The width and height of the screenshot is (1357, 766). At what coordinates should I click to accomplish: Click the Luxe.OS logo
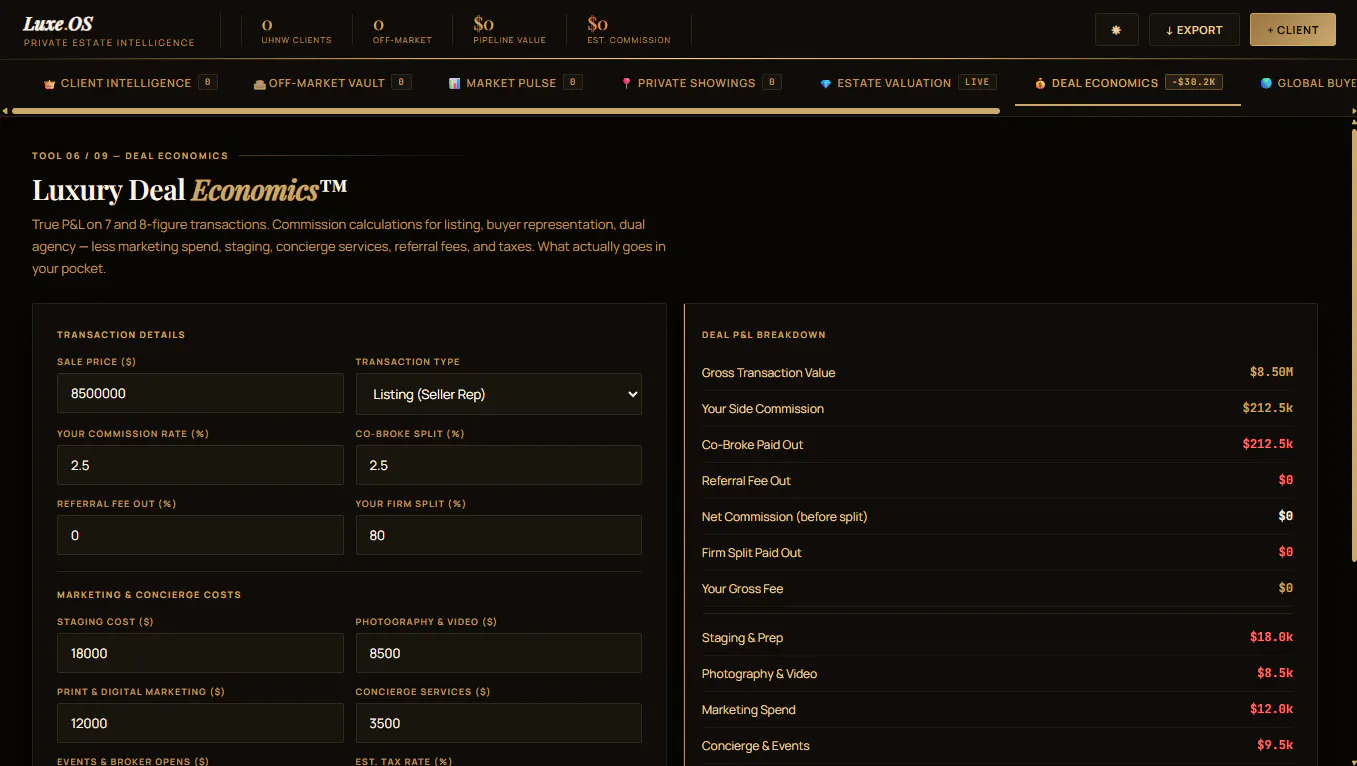pyautogui.click(x=58, y=23)
